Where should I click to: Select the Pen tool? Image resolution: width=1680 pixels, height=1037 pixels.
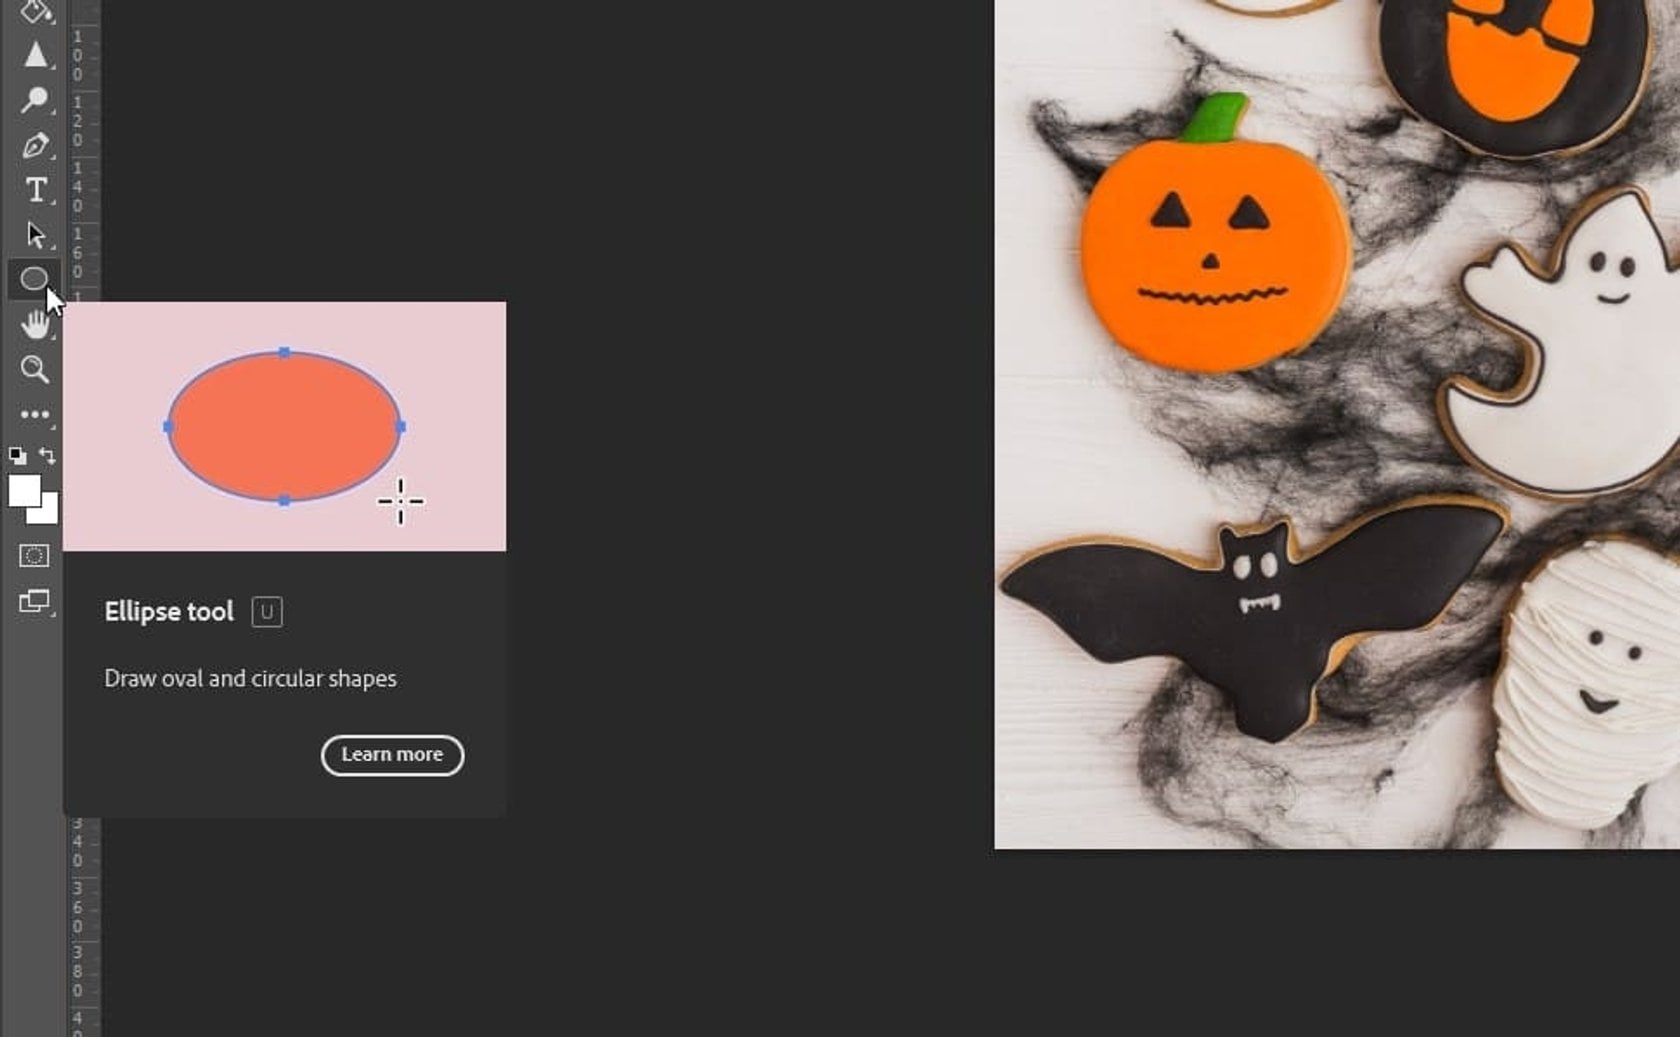[x=35, y=145]
